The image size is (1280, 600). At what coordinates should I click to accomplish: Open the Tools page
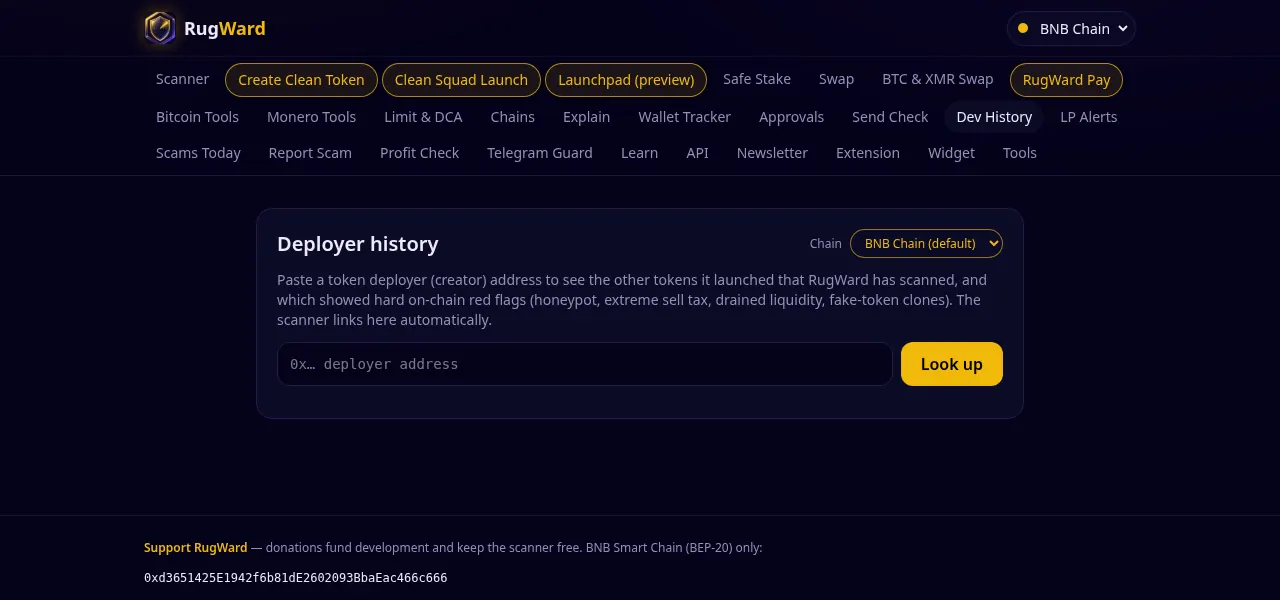1020,153
